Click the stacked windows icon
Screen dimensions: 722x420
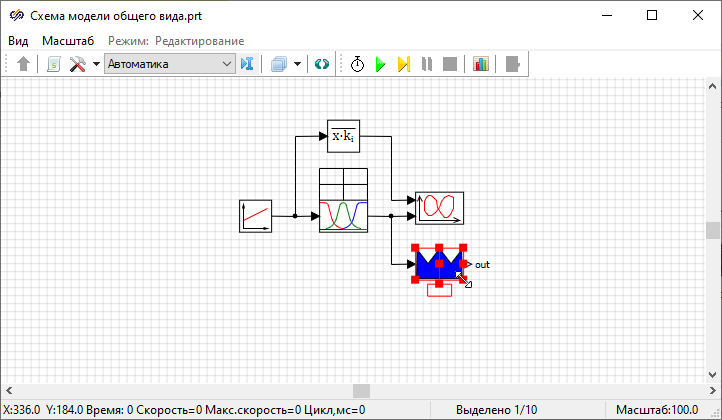pos(279,64)
